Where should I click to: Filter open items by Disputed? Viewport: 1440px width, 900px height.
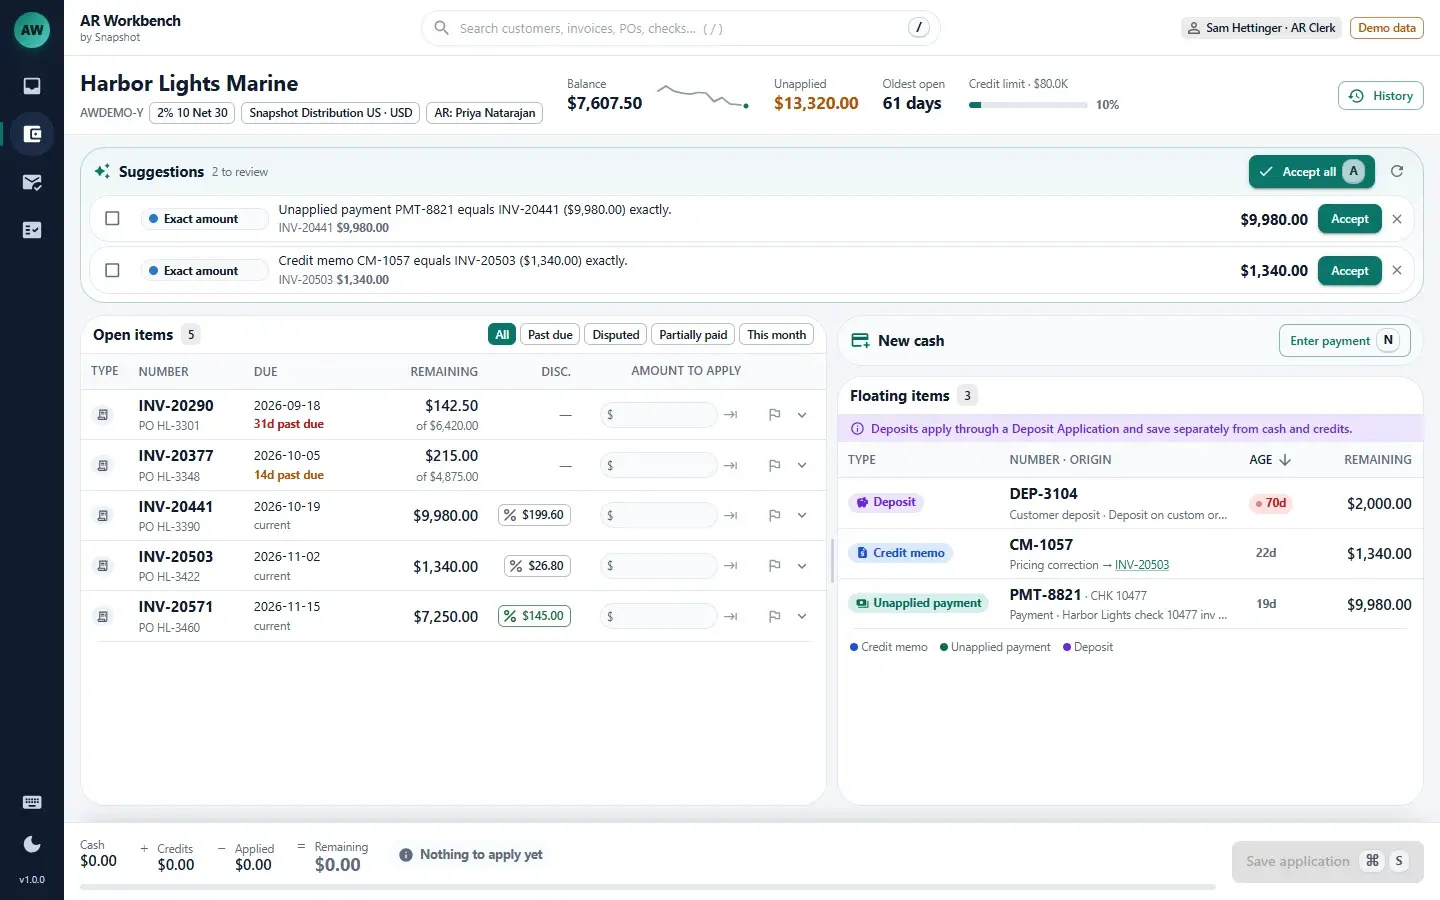tap(616, 335)
